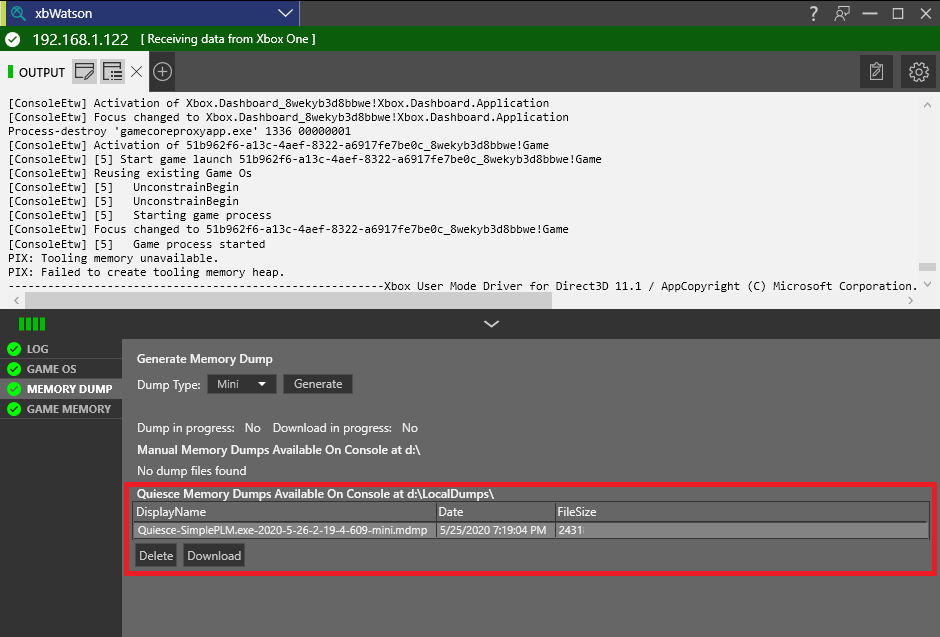
Task: Select the Quiesce-SimplePLM.exe mini.mdmp dump row
Action: (x=531, y=530)
